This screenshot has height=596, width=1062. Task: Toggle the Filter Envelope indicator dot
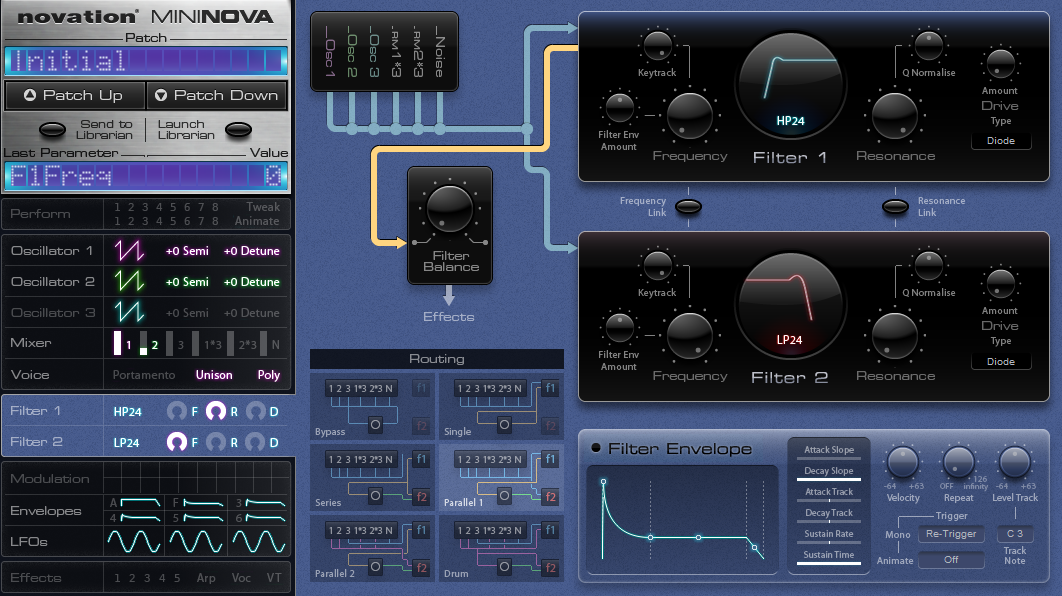point(596,448)
